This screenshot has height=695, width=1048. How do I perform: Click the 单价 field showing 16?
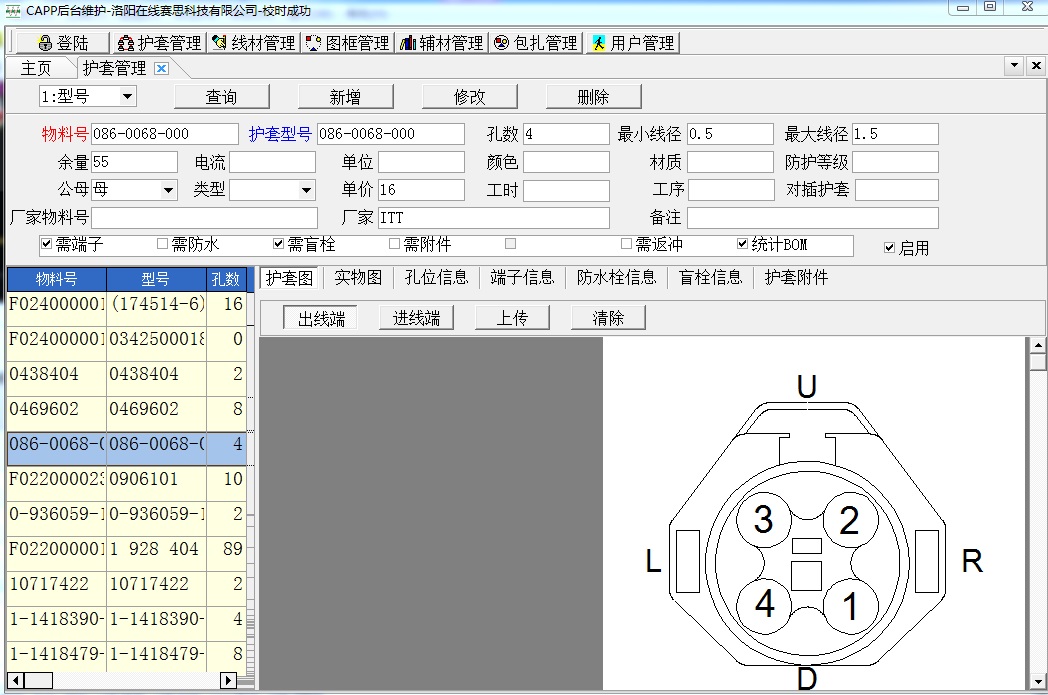pos(421,190)
